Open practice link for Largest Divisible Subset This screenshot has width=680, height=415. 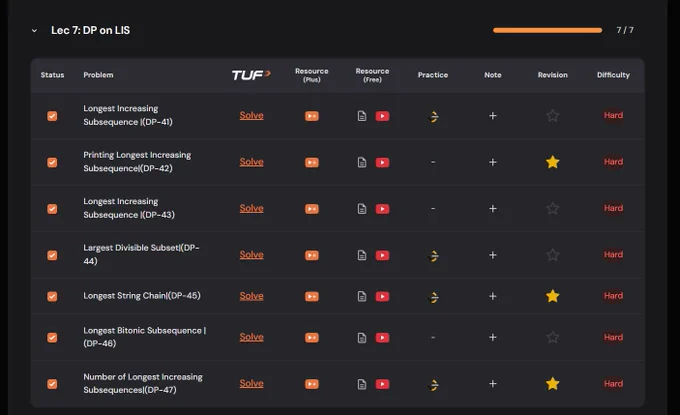tap(433, 256)
